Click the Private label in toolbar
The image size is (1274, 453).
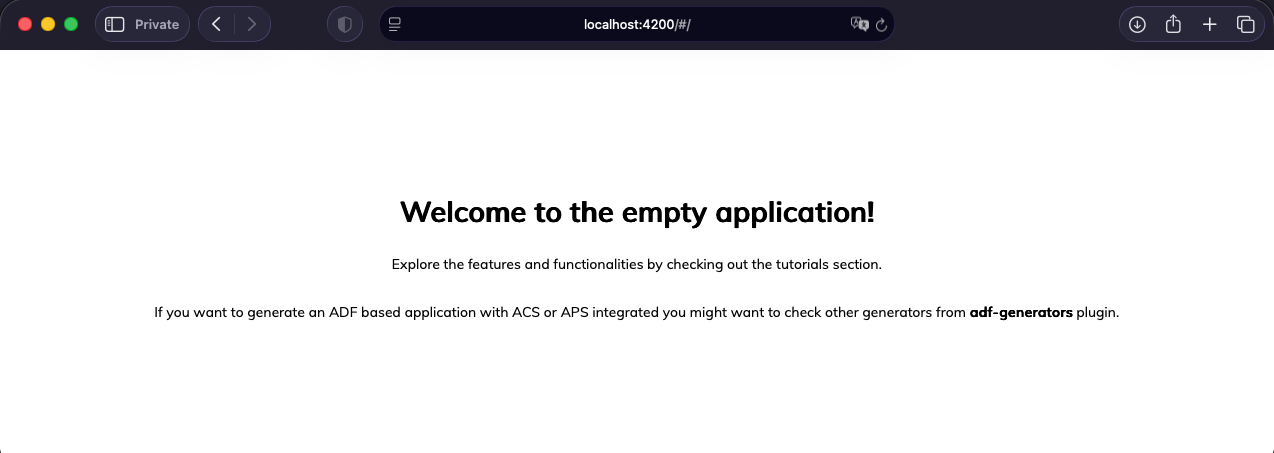coord(157,24)
